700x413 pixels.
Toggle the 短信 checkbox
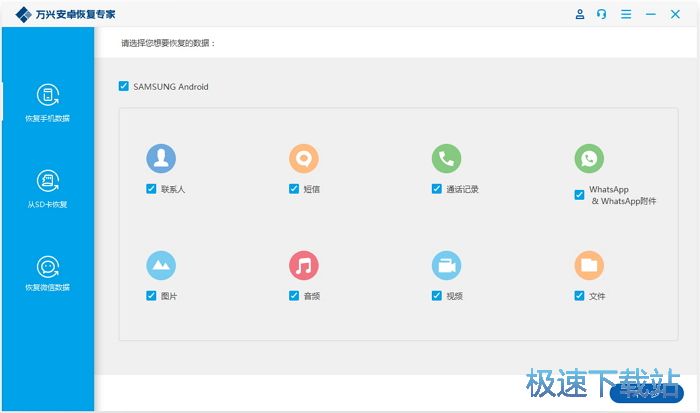(x=294, y=189)
